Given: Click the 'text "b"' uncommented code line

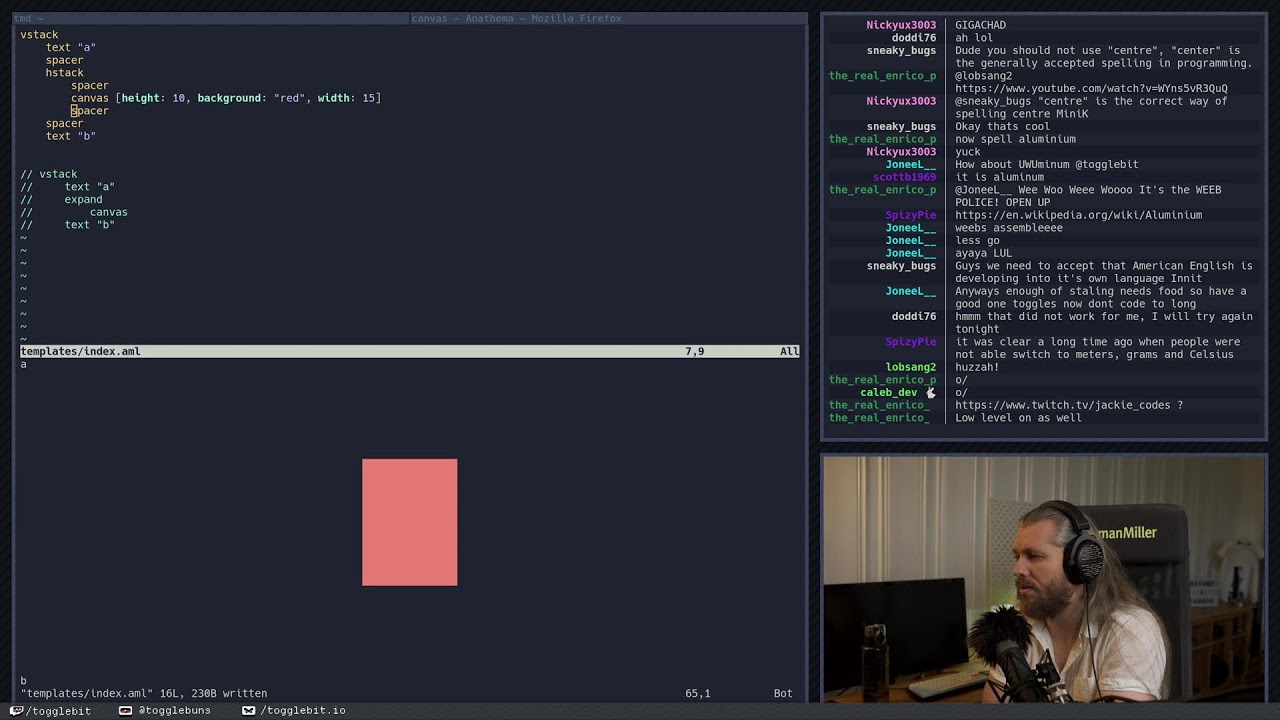Looking at the screenshot, I should pyautogui.click(x=70, y=136).
